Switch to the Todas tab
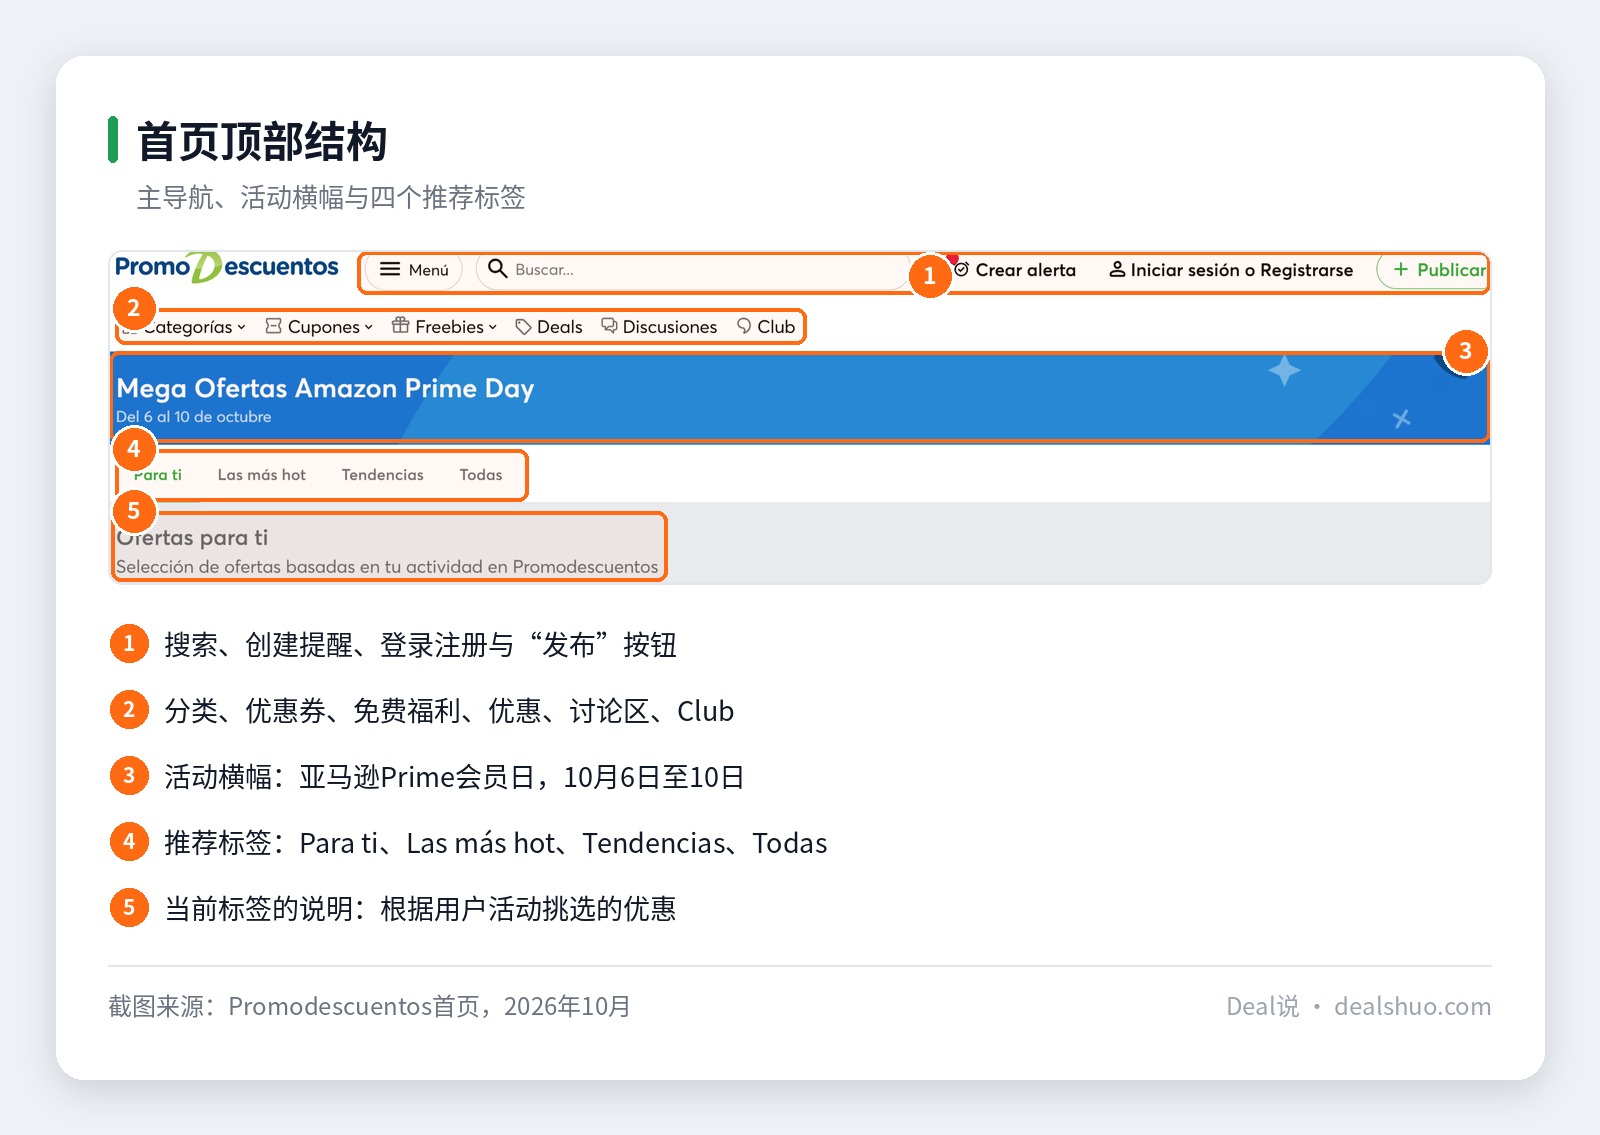Screen dimensions: 1600x1135 pyautogui.click(x=481, y=475)
